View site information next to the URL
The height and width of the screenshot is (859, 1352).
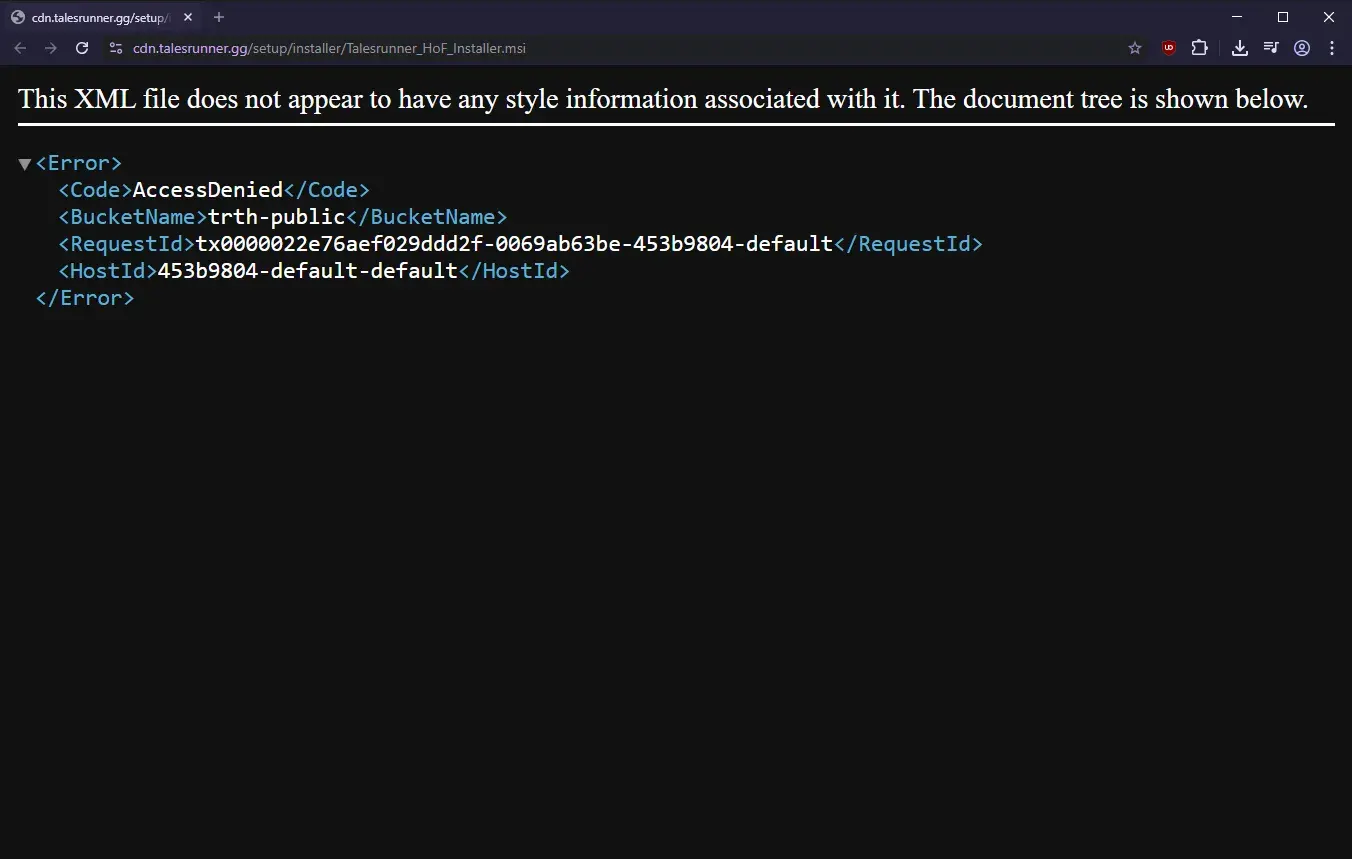pyautogui.click(x=115, y=48)
